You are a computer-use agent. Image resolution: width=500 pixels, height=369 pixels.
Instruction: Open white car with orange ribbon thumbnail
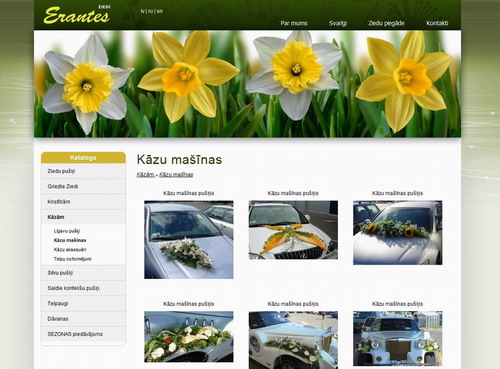coord(293,230)
